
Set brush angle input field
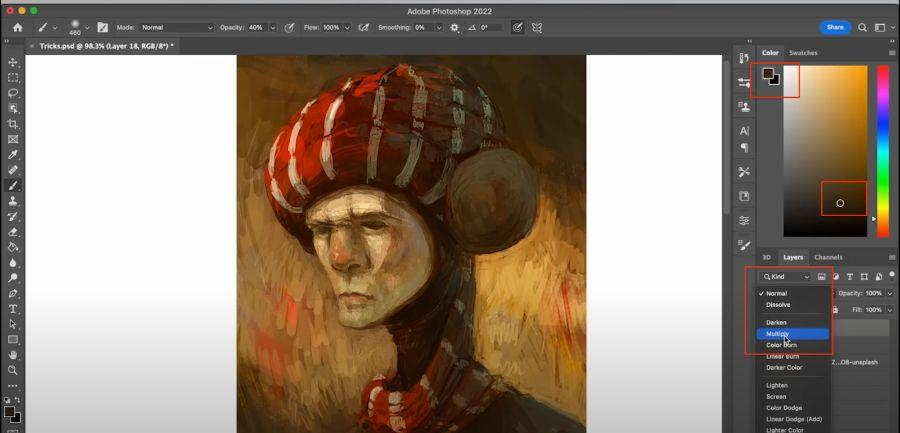point(492,28)
